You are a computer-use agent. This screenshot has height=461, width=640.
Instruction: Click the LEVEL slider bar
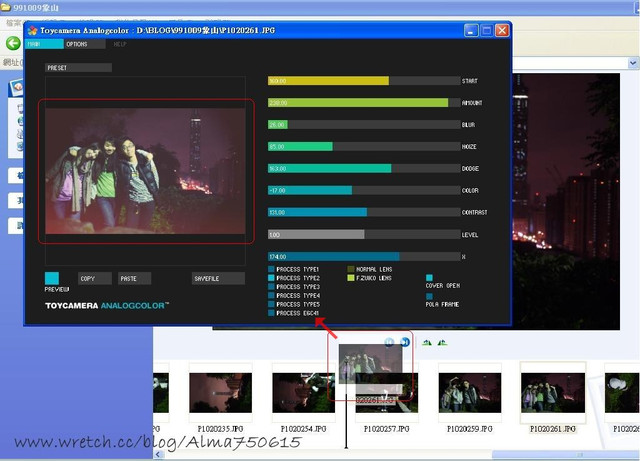(x=364, y=234)
